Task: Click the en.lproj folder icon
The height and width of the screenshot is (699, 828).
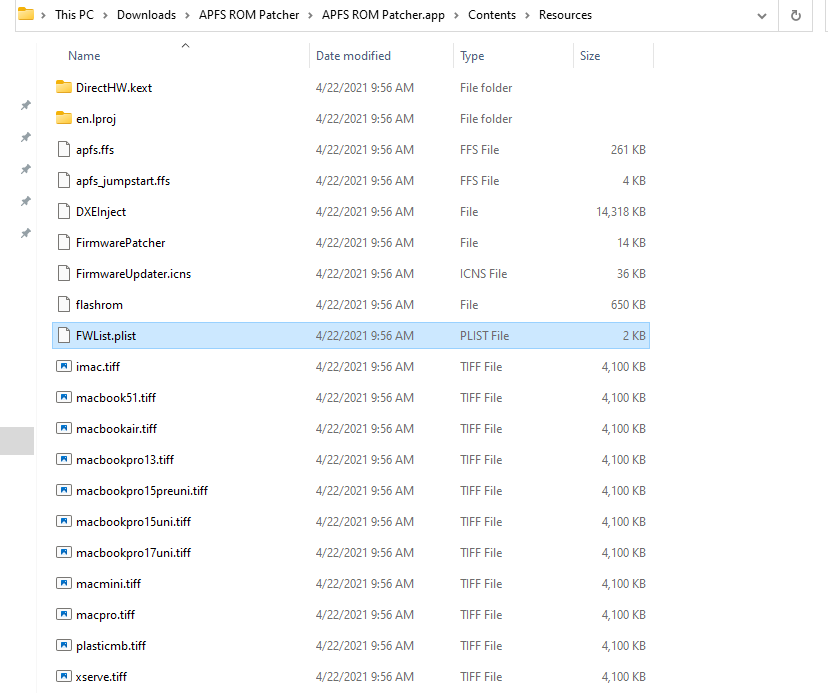Action: [x=63, y=118]
